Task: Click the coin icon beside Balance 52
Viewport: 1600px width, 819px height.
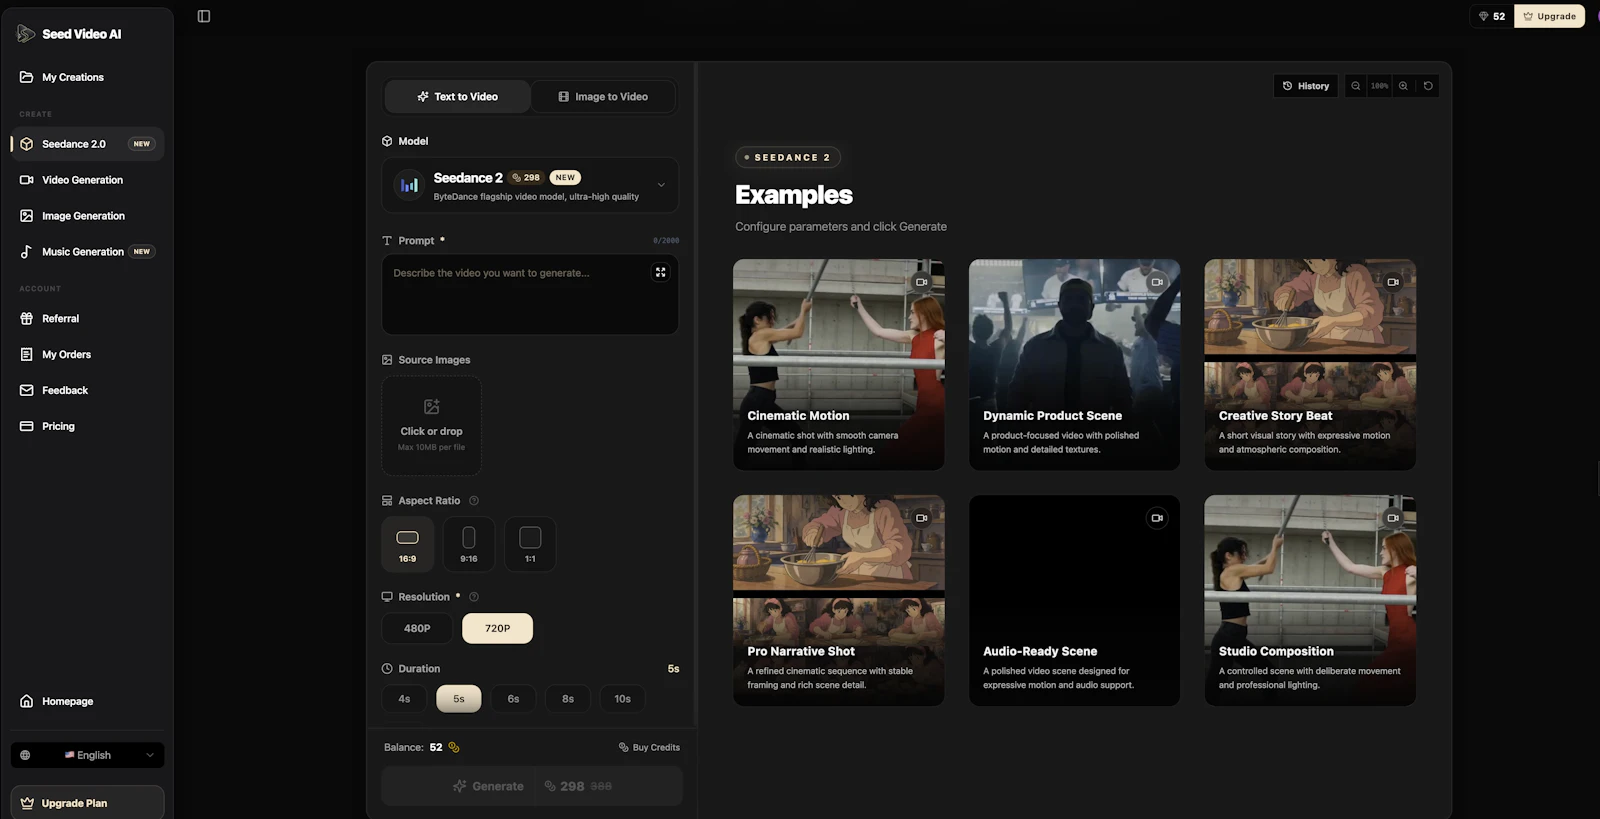Action: [x=454, y=747]
